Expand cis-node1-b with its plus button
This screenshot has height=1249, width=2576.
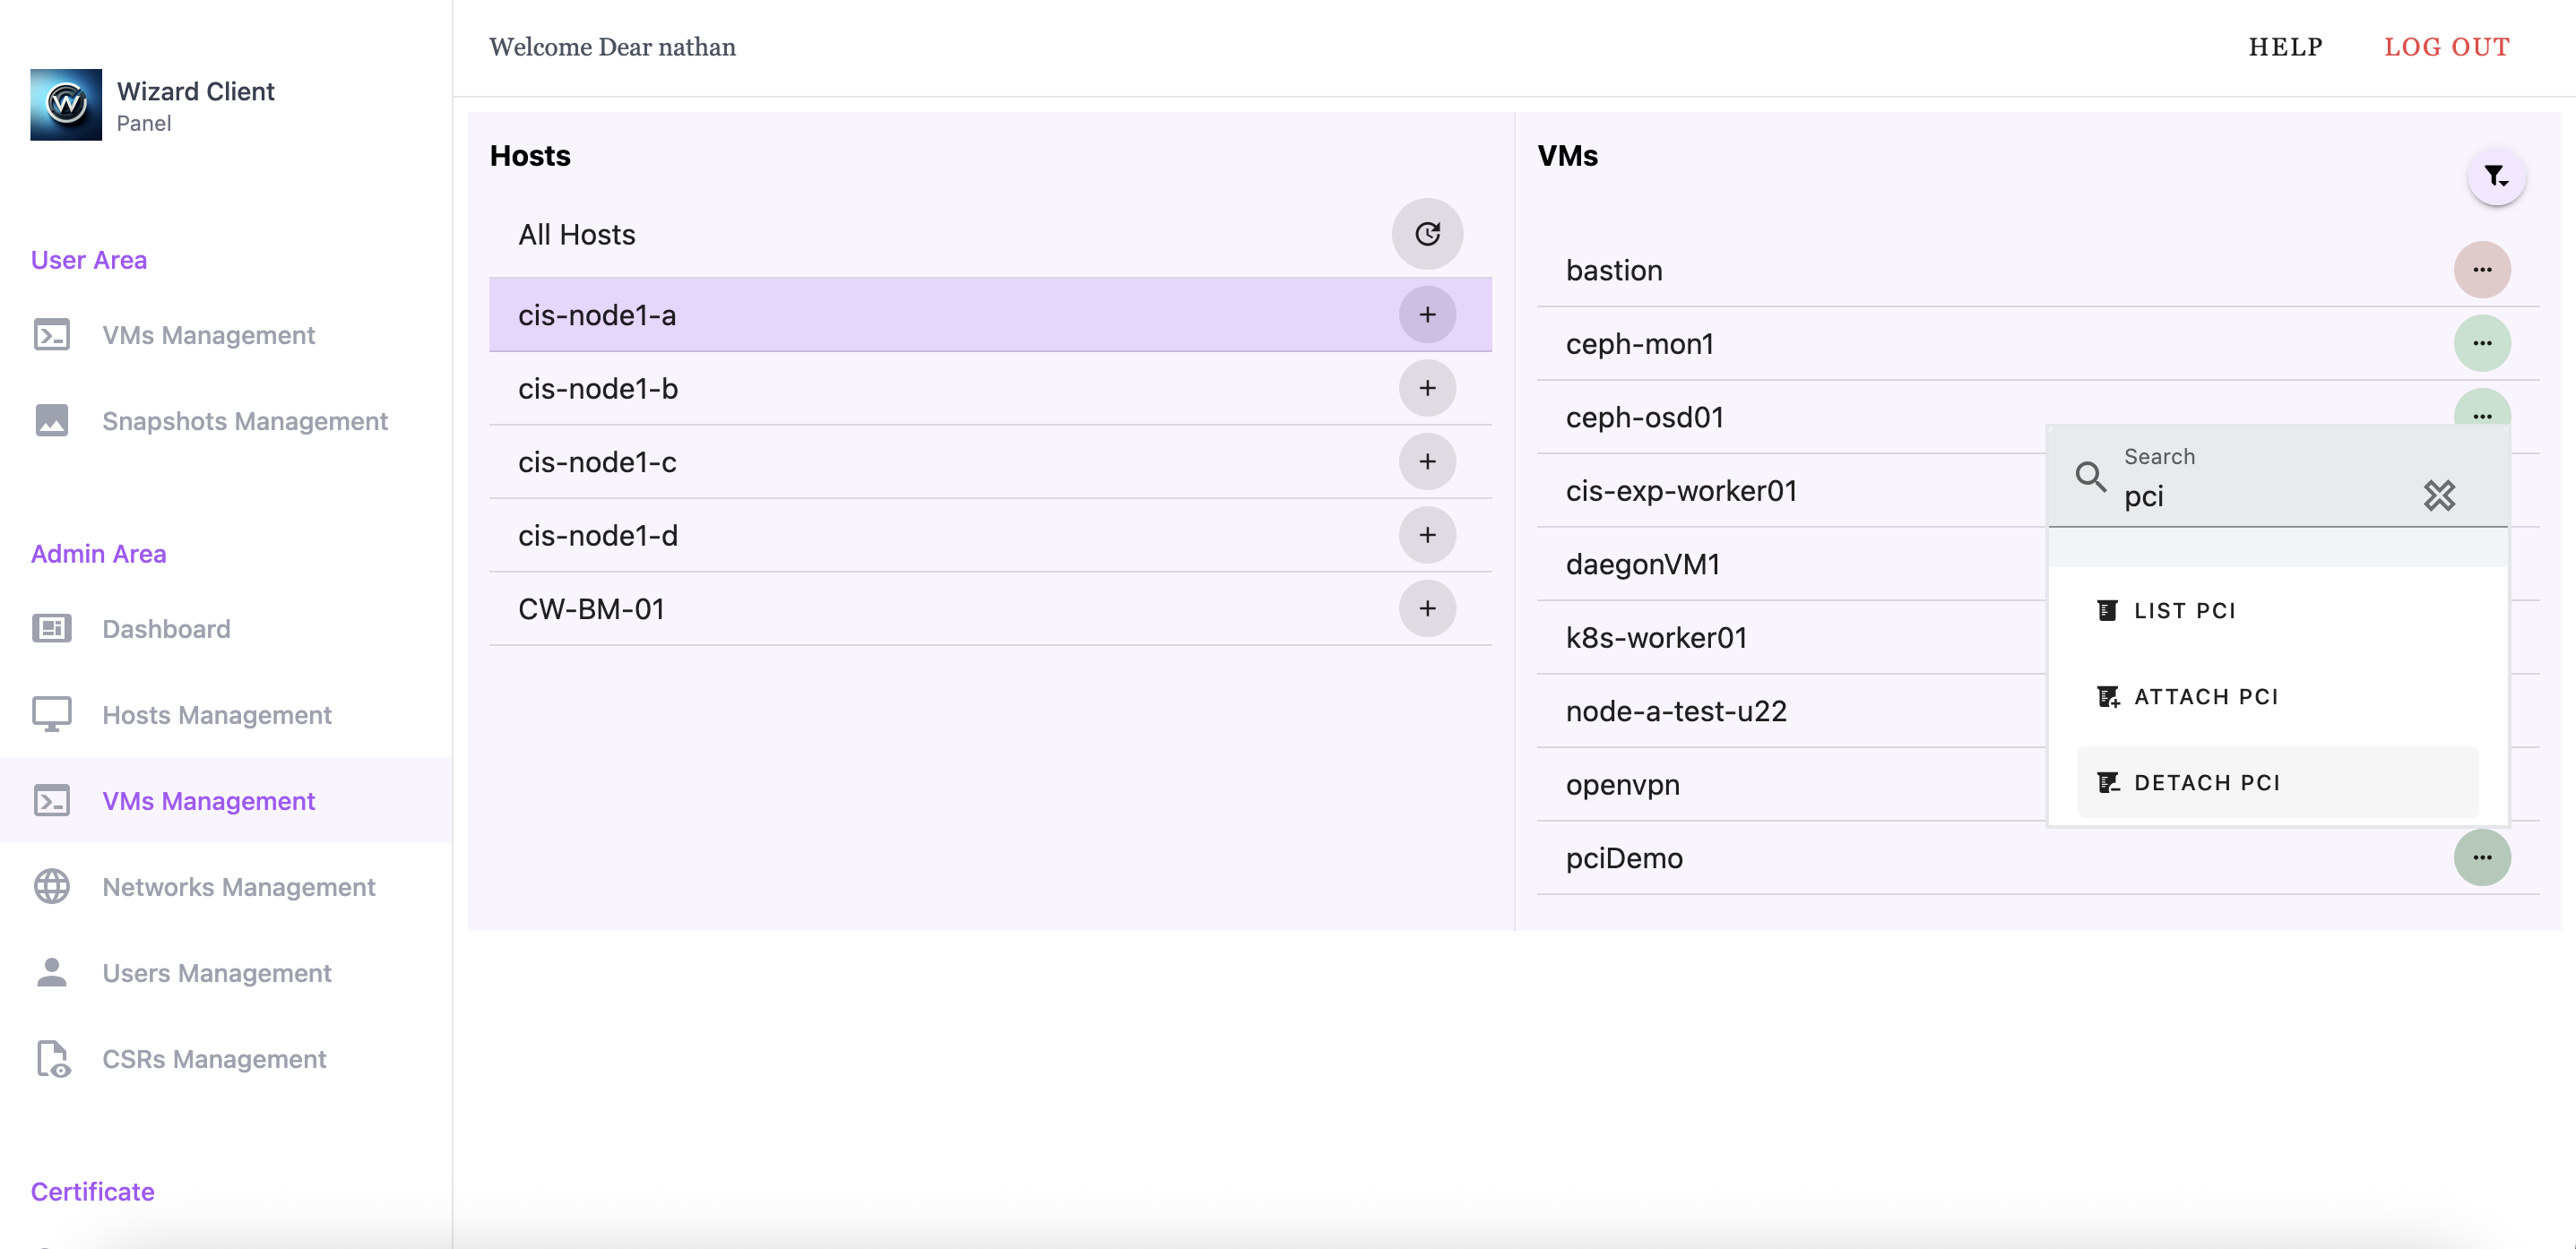[x=1427, y=388]
